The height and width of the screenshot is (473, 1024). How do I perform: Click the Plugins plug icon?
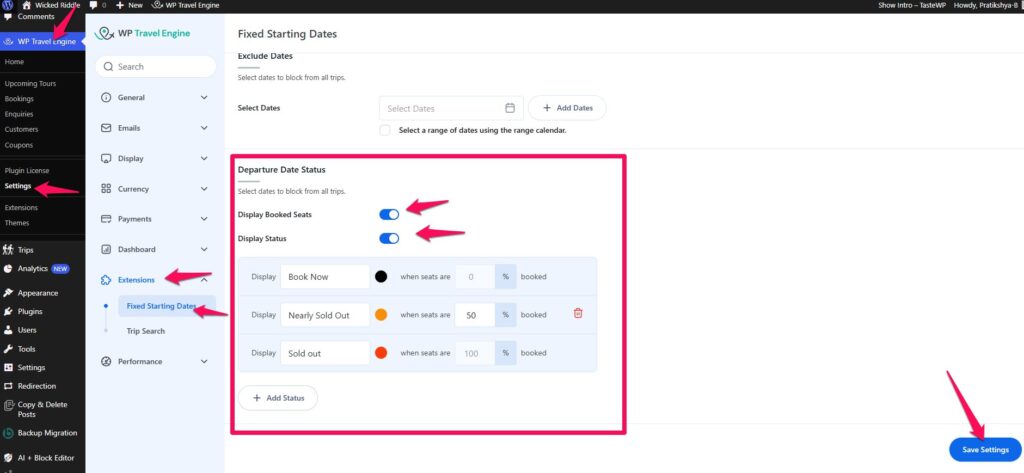pos(8,312)
